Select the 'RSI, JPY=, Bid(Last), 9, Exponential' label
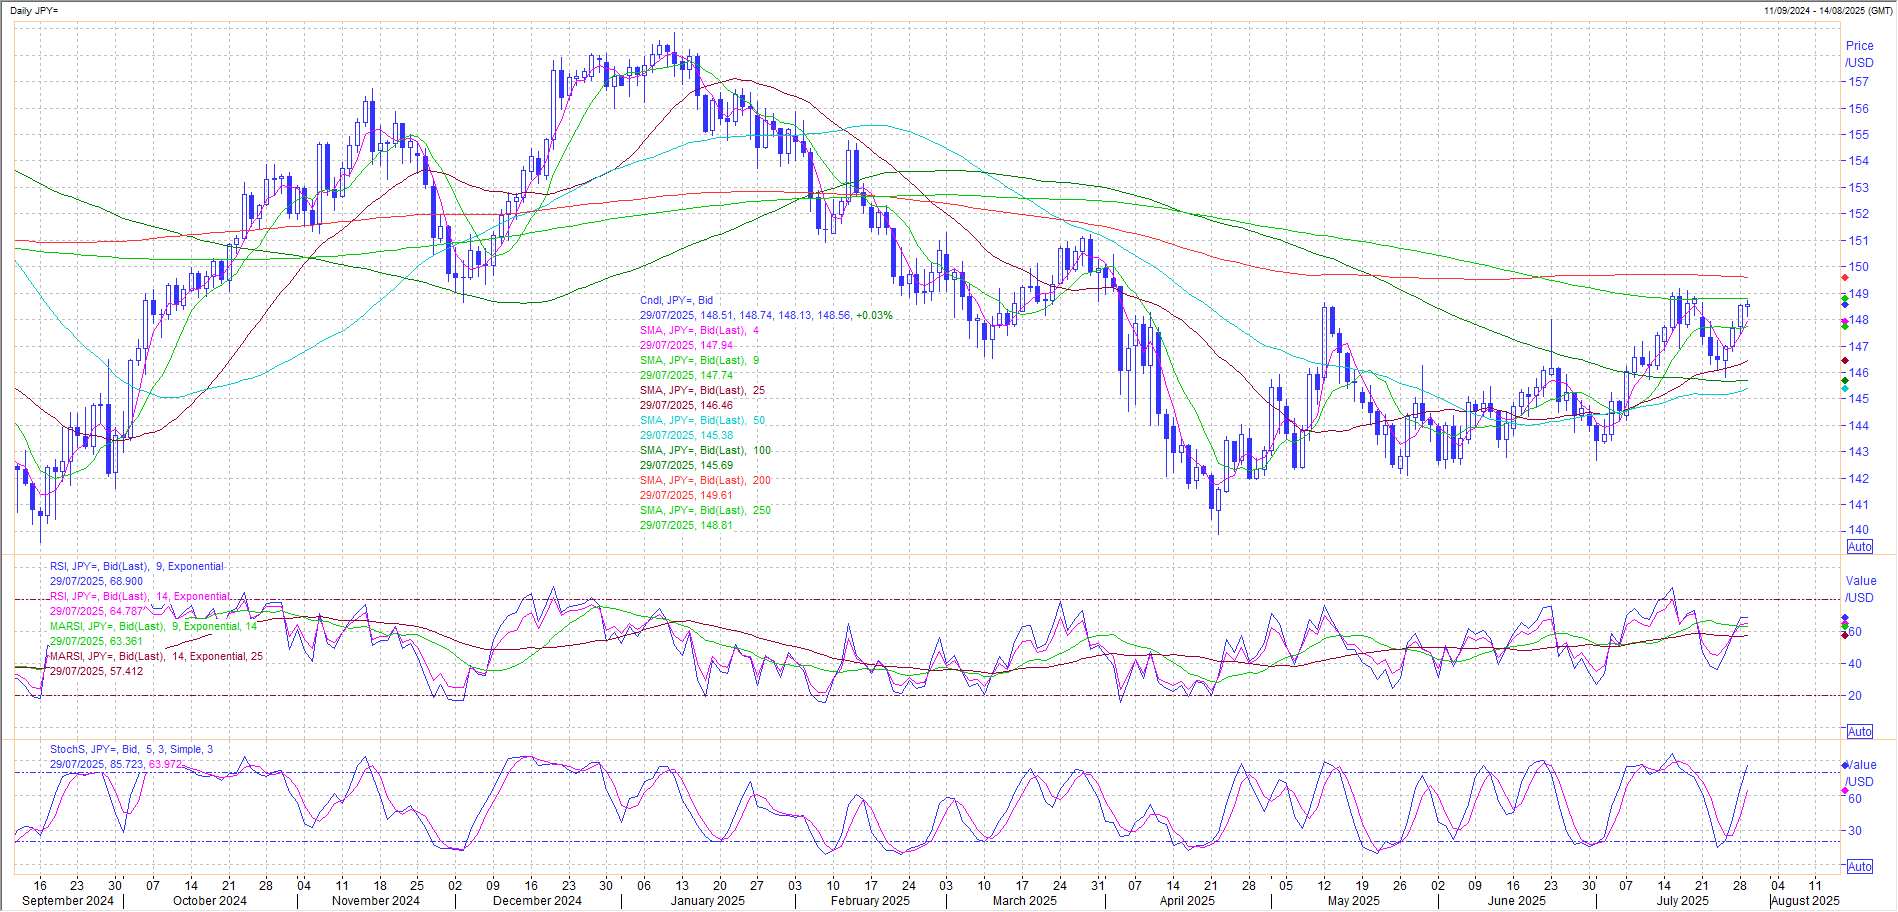The height and width of the screenshot is (912, 1898). tap(137, 566)
